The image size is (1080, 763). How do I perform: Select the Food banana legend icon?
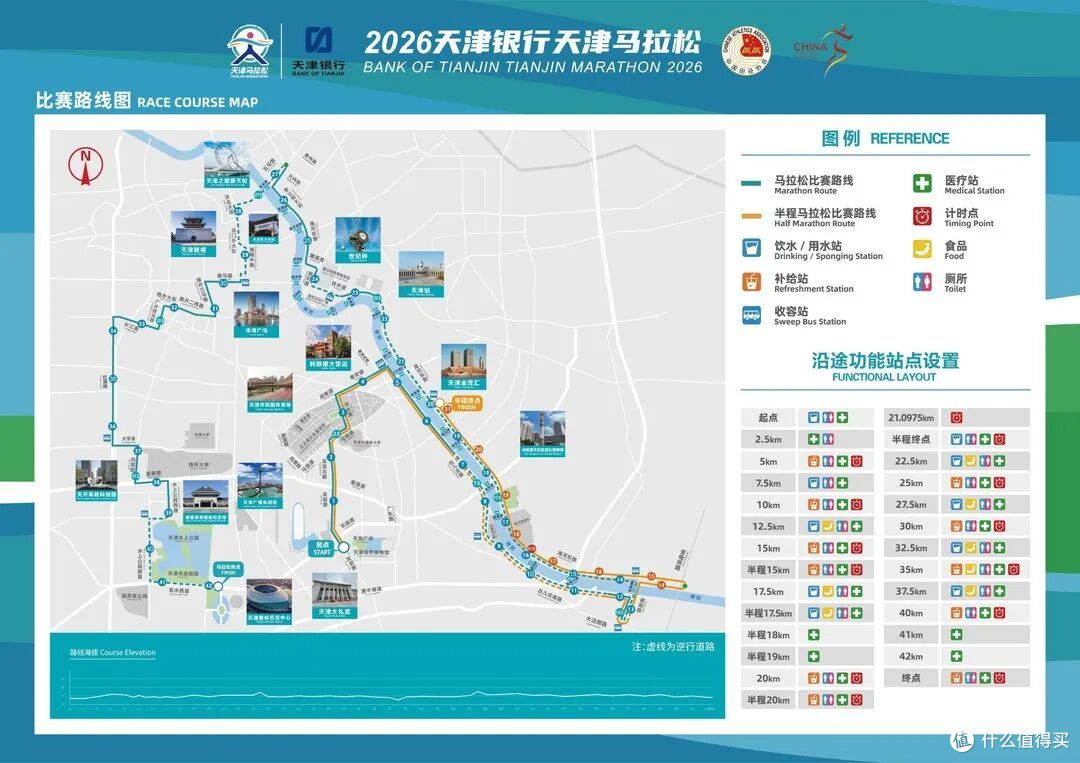(922, 249)
